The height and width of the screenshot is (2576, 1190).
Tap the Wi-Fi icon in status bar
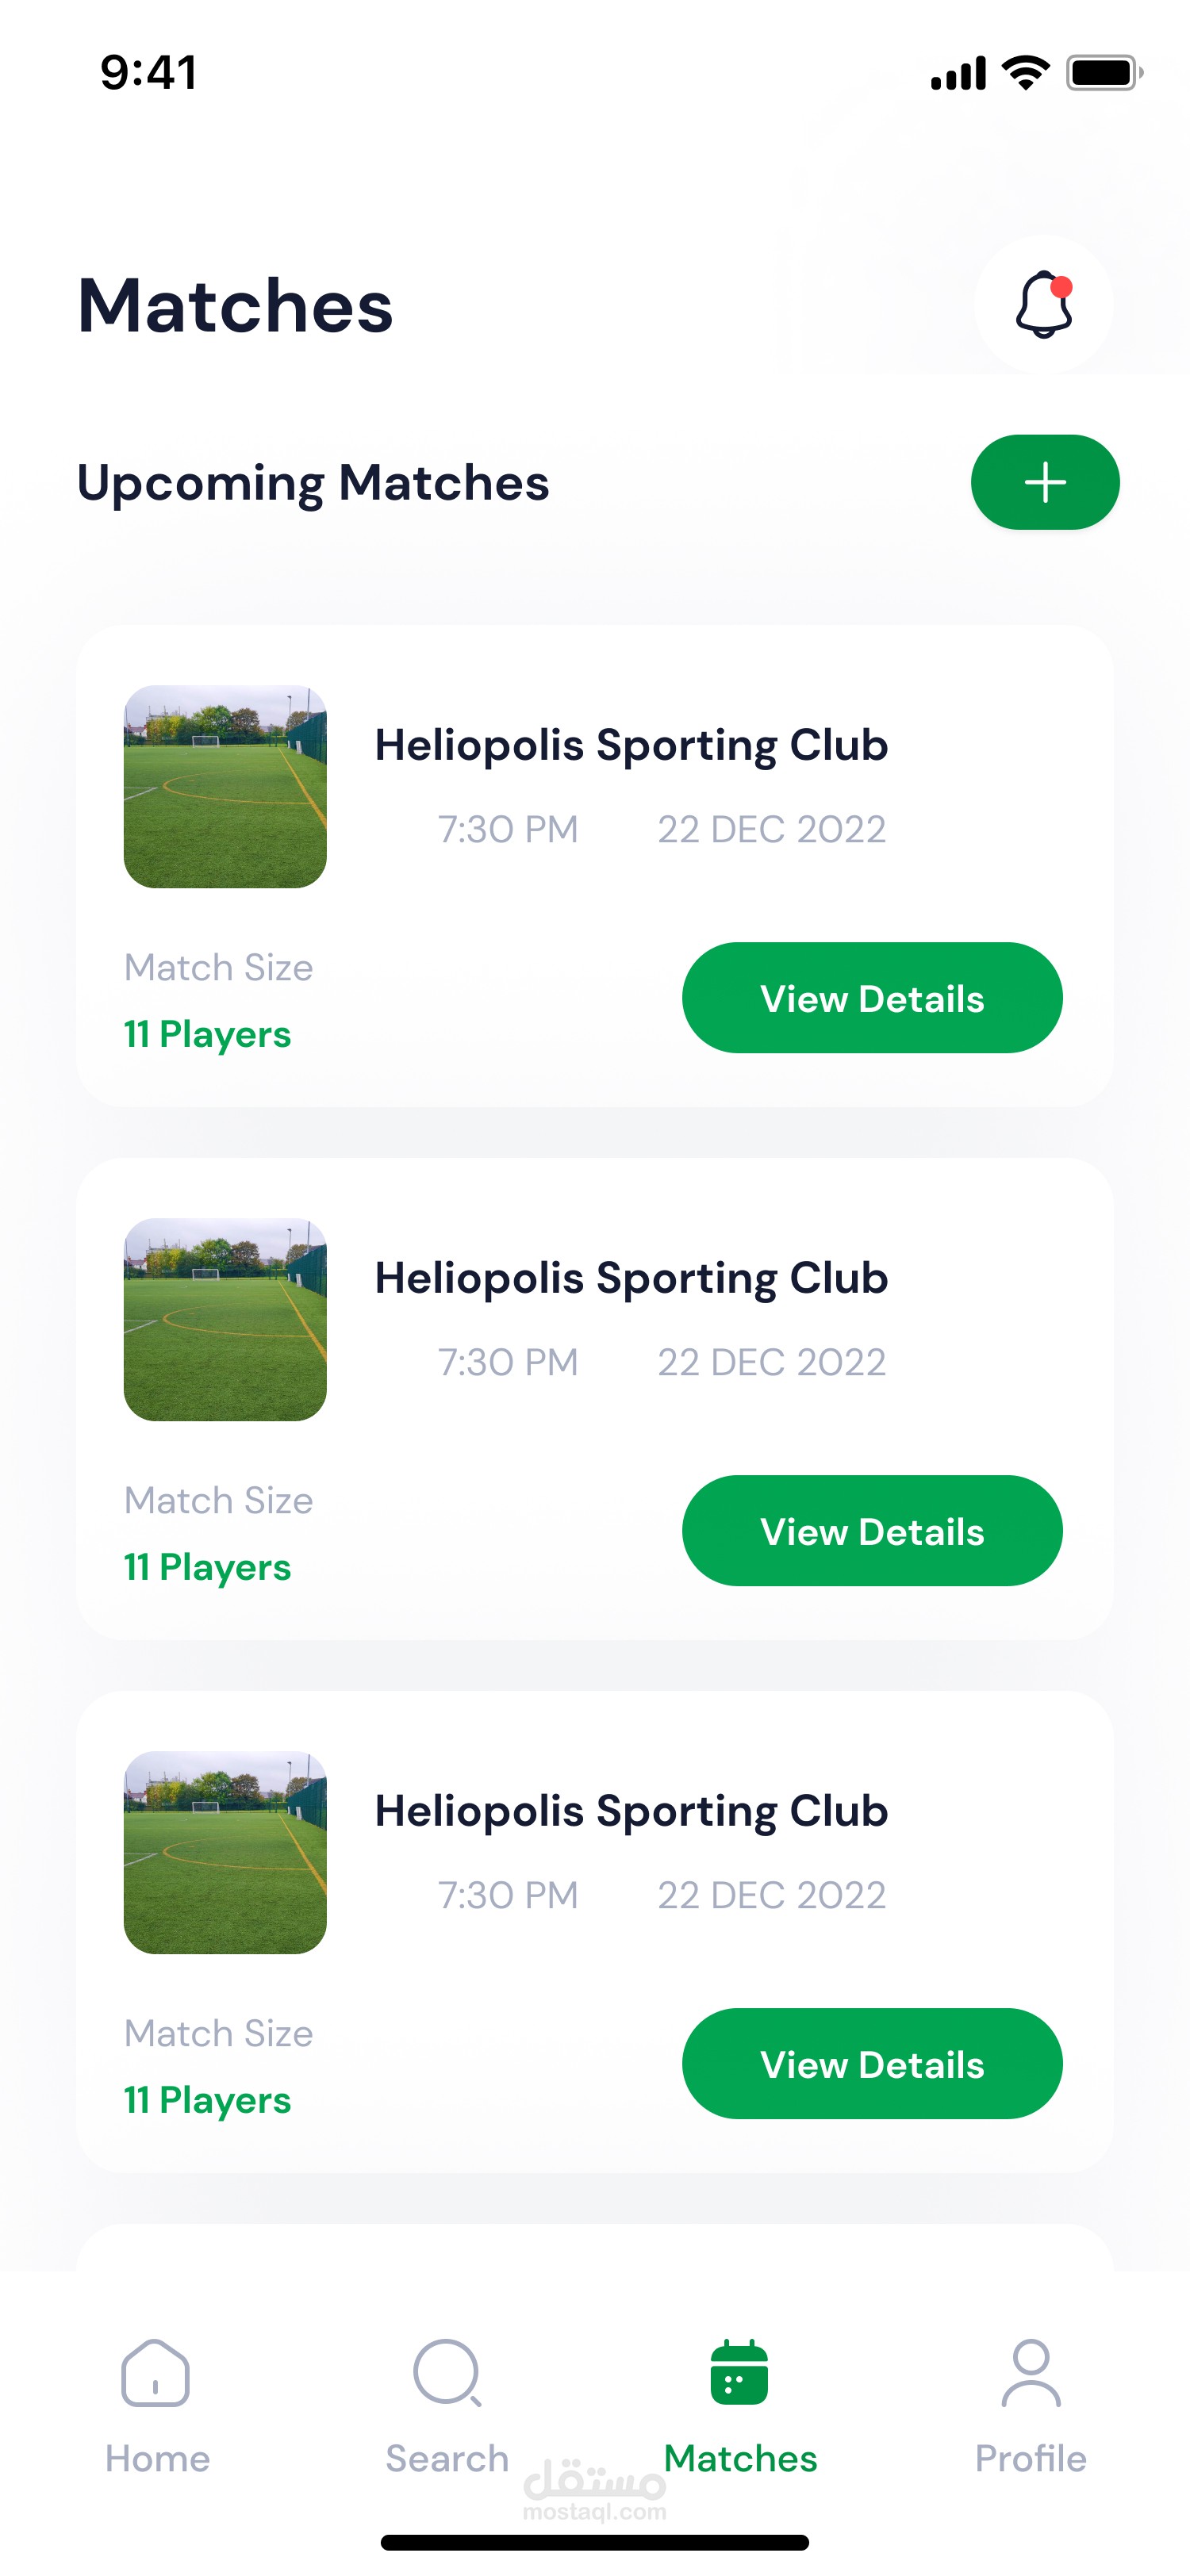tap(1025, 73)
